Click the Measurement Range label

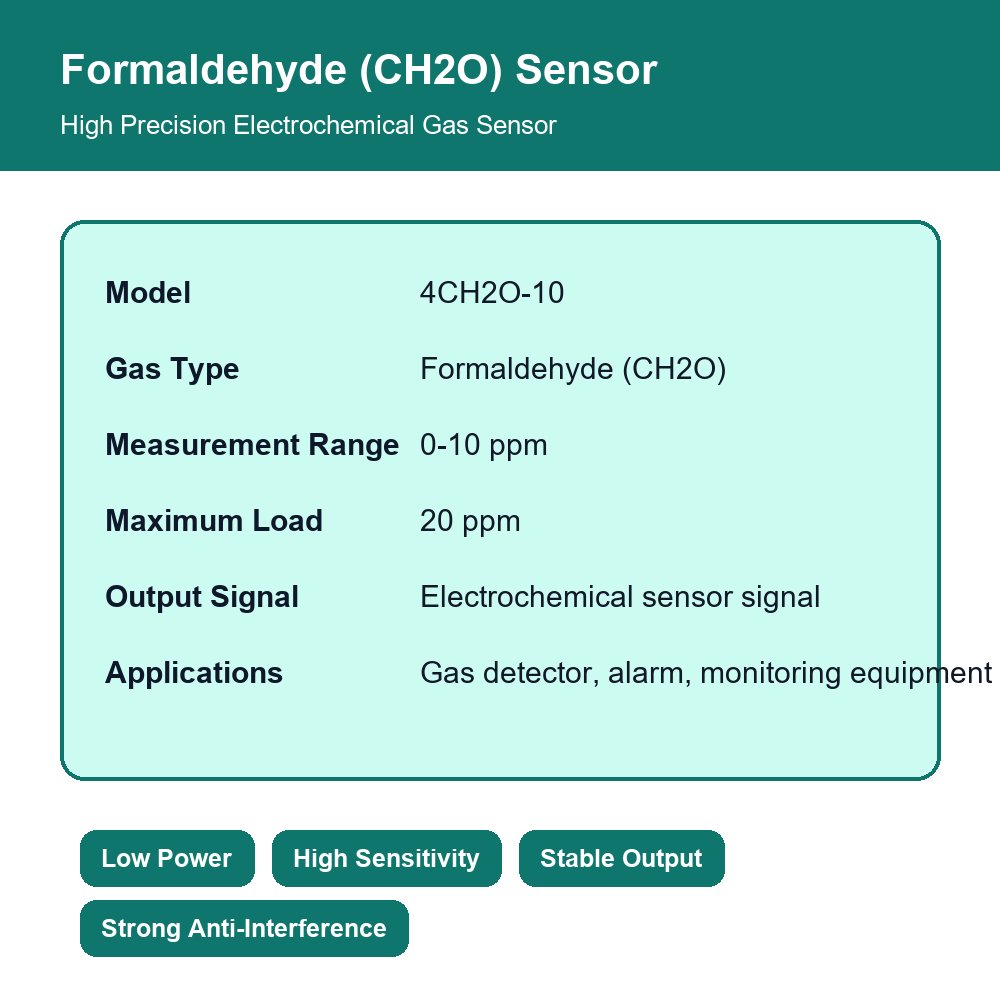pos(252,445)
